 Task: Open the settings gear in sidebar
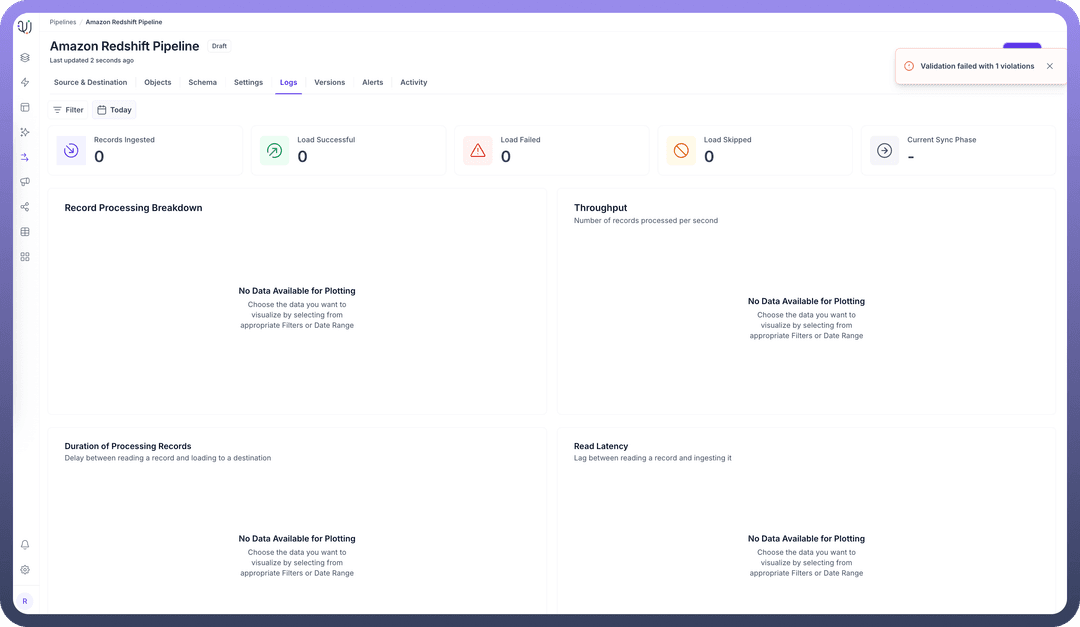point(25,570)
